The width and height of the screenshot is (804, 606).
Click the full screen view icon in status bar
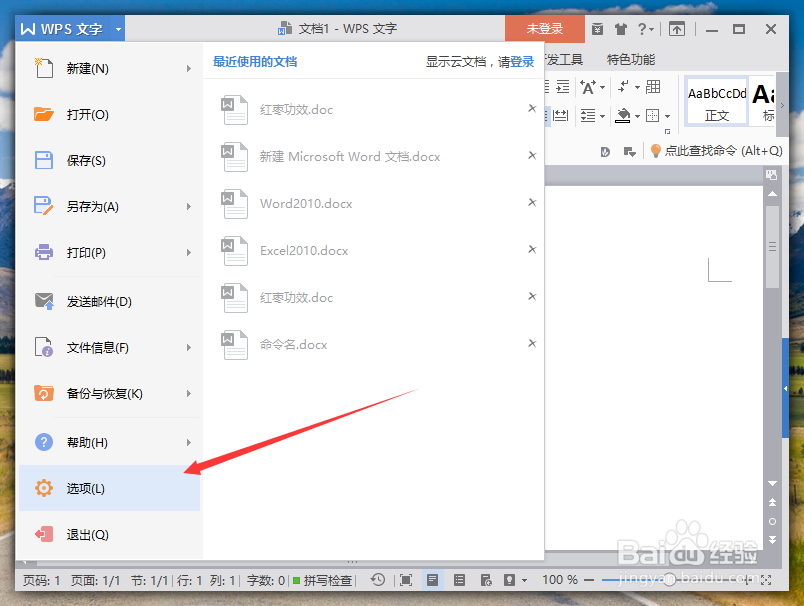point(406,580)
